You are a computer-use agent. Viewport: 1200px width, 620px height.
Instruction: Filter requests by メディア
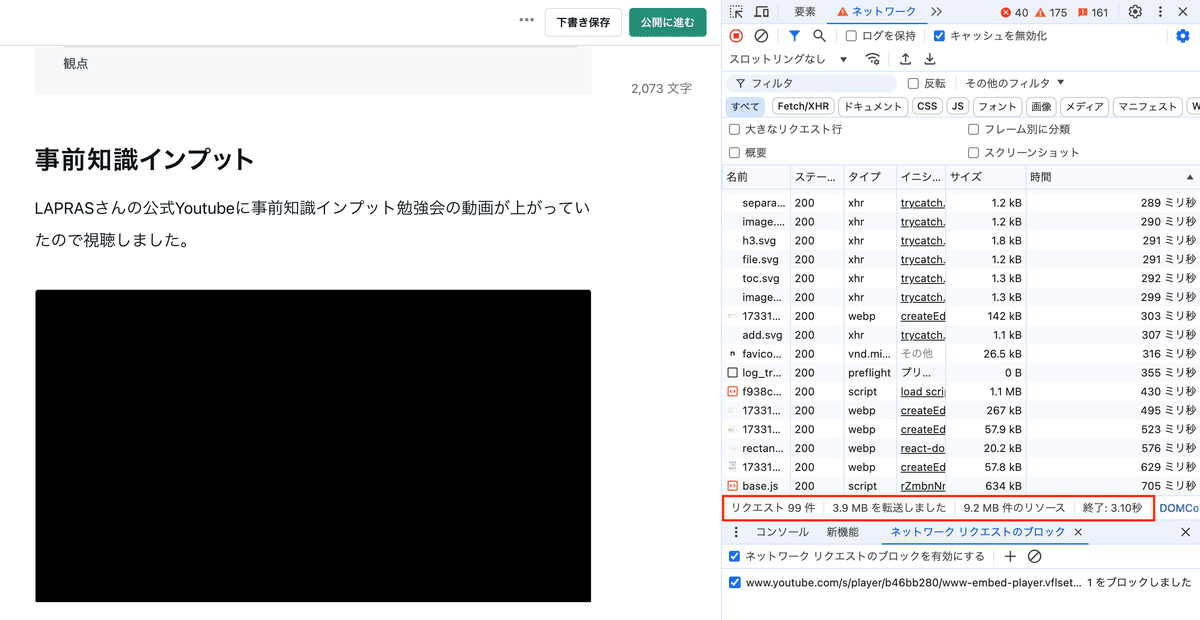[1085, 106]
